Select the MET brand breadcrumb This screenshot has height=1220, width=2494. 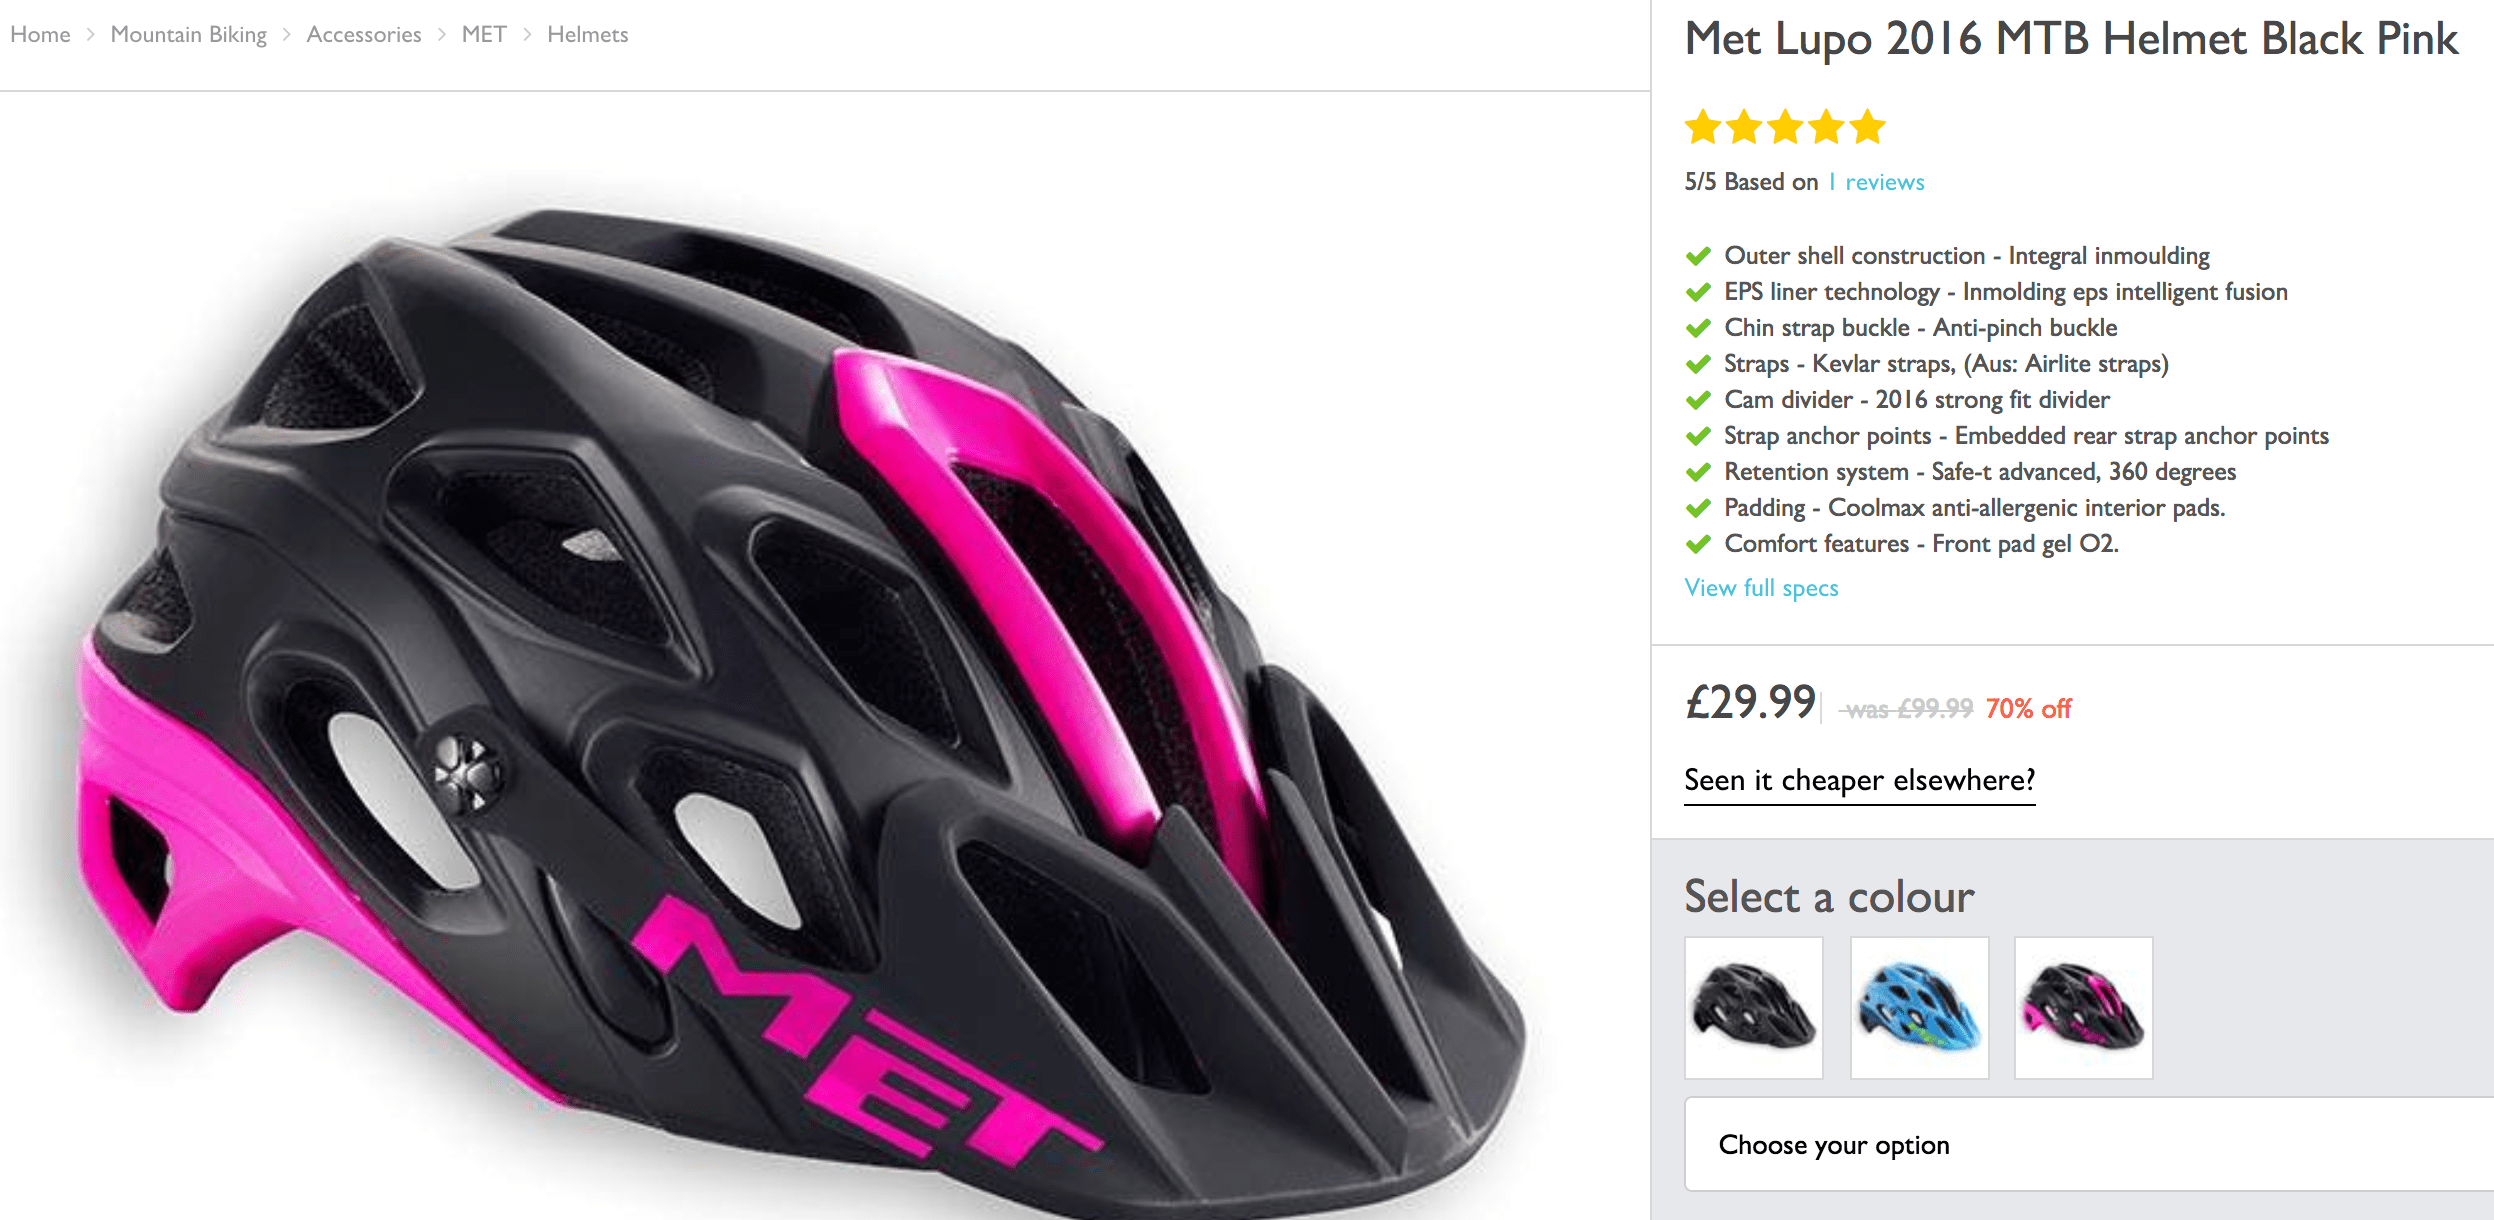click(484, 35)
